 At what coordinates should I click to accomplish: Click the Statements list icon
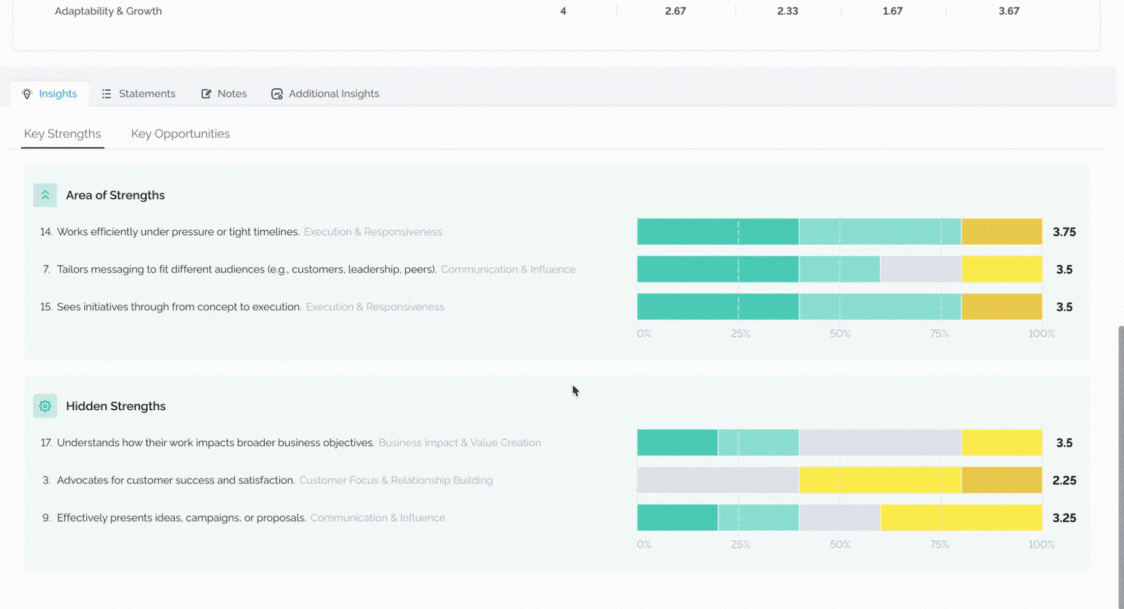point(106,94)
